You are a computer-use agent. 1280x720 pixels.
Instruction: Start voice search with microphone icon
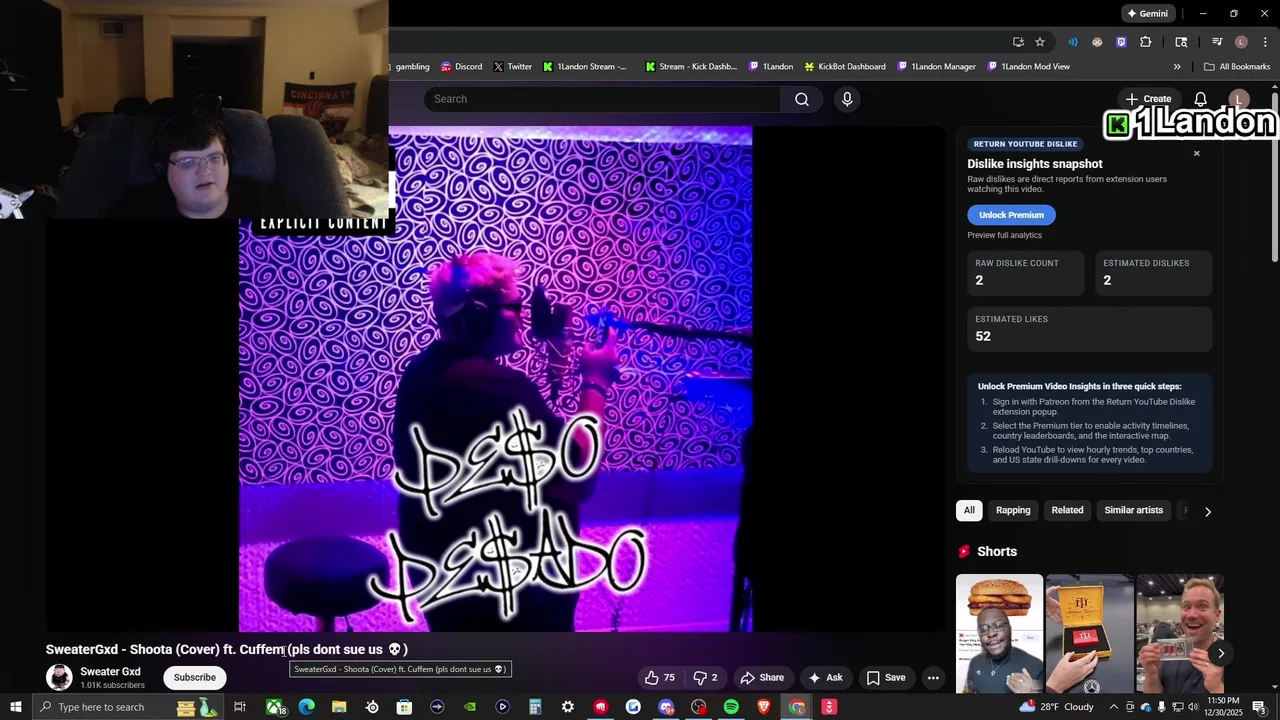(x=847, y=99)
